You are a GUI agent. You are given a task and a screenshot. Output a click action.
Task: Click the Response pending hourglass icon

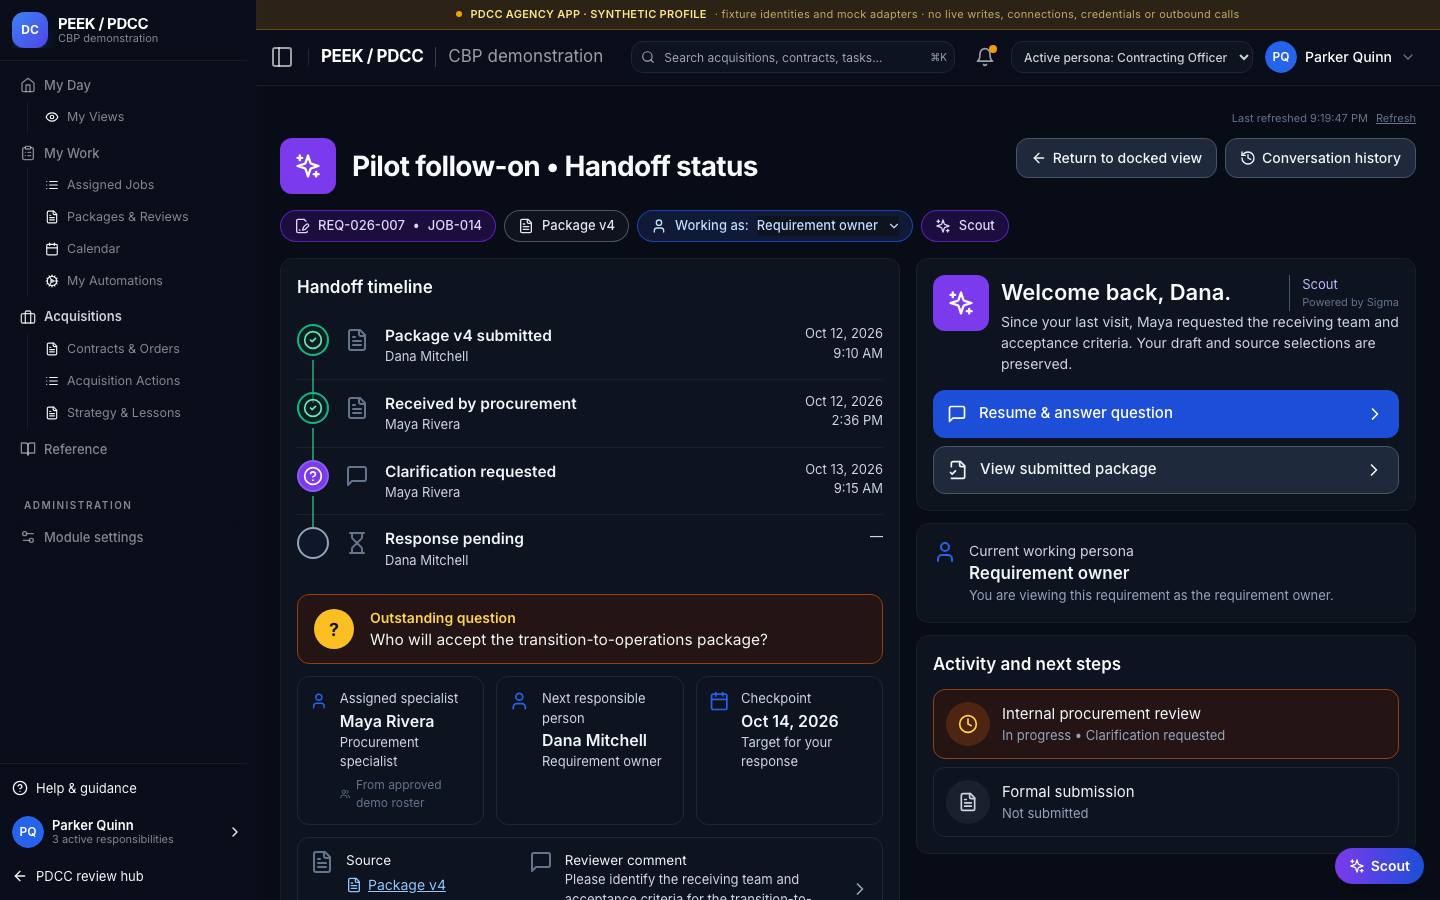point(357,543)
